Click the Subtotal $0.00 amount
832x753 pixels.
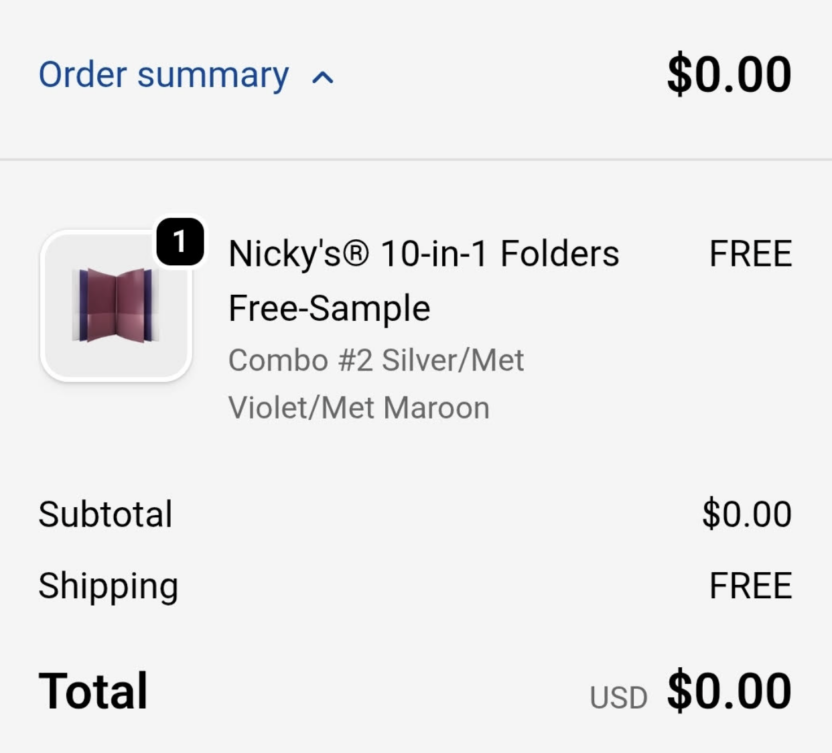coord(746,514)
